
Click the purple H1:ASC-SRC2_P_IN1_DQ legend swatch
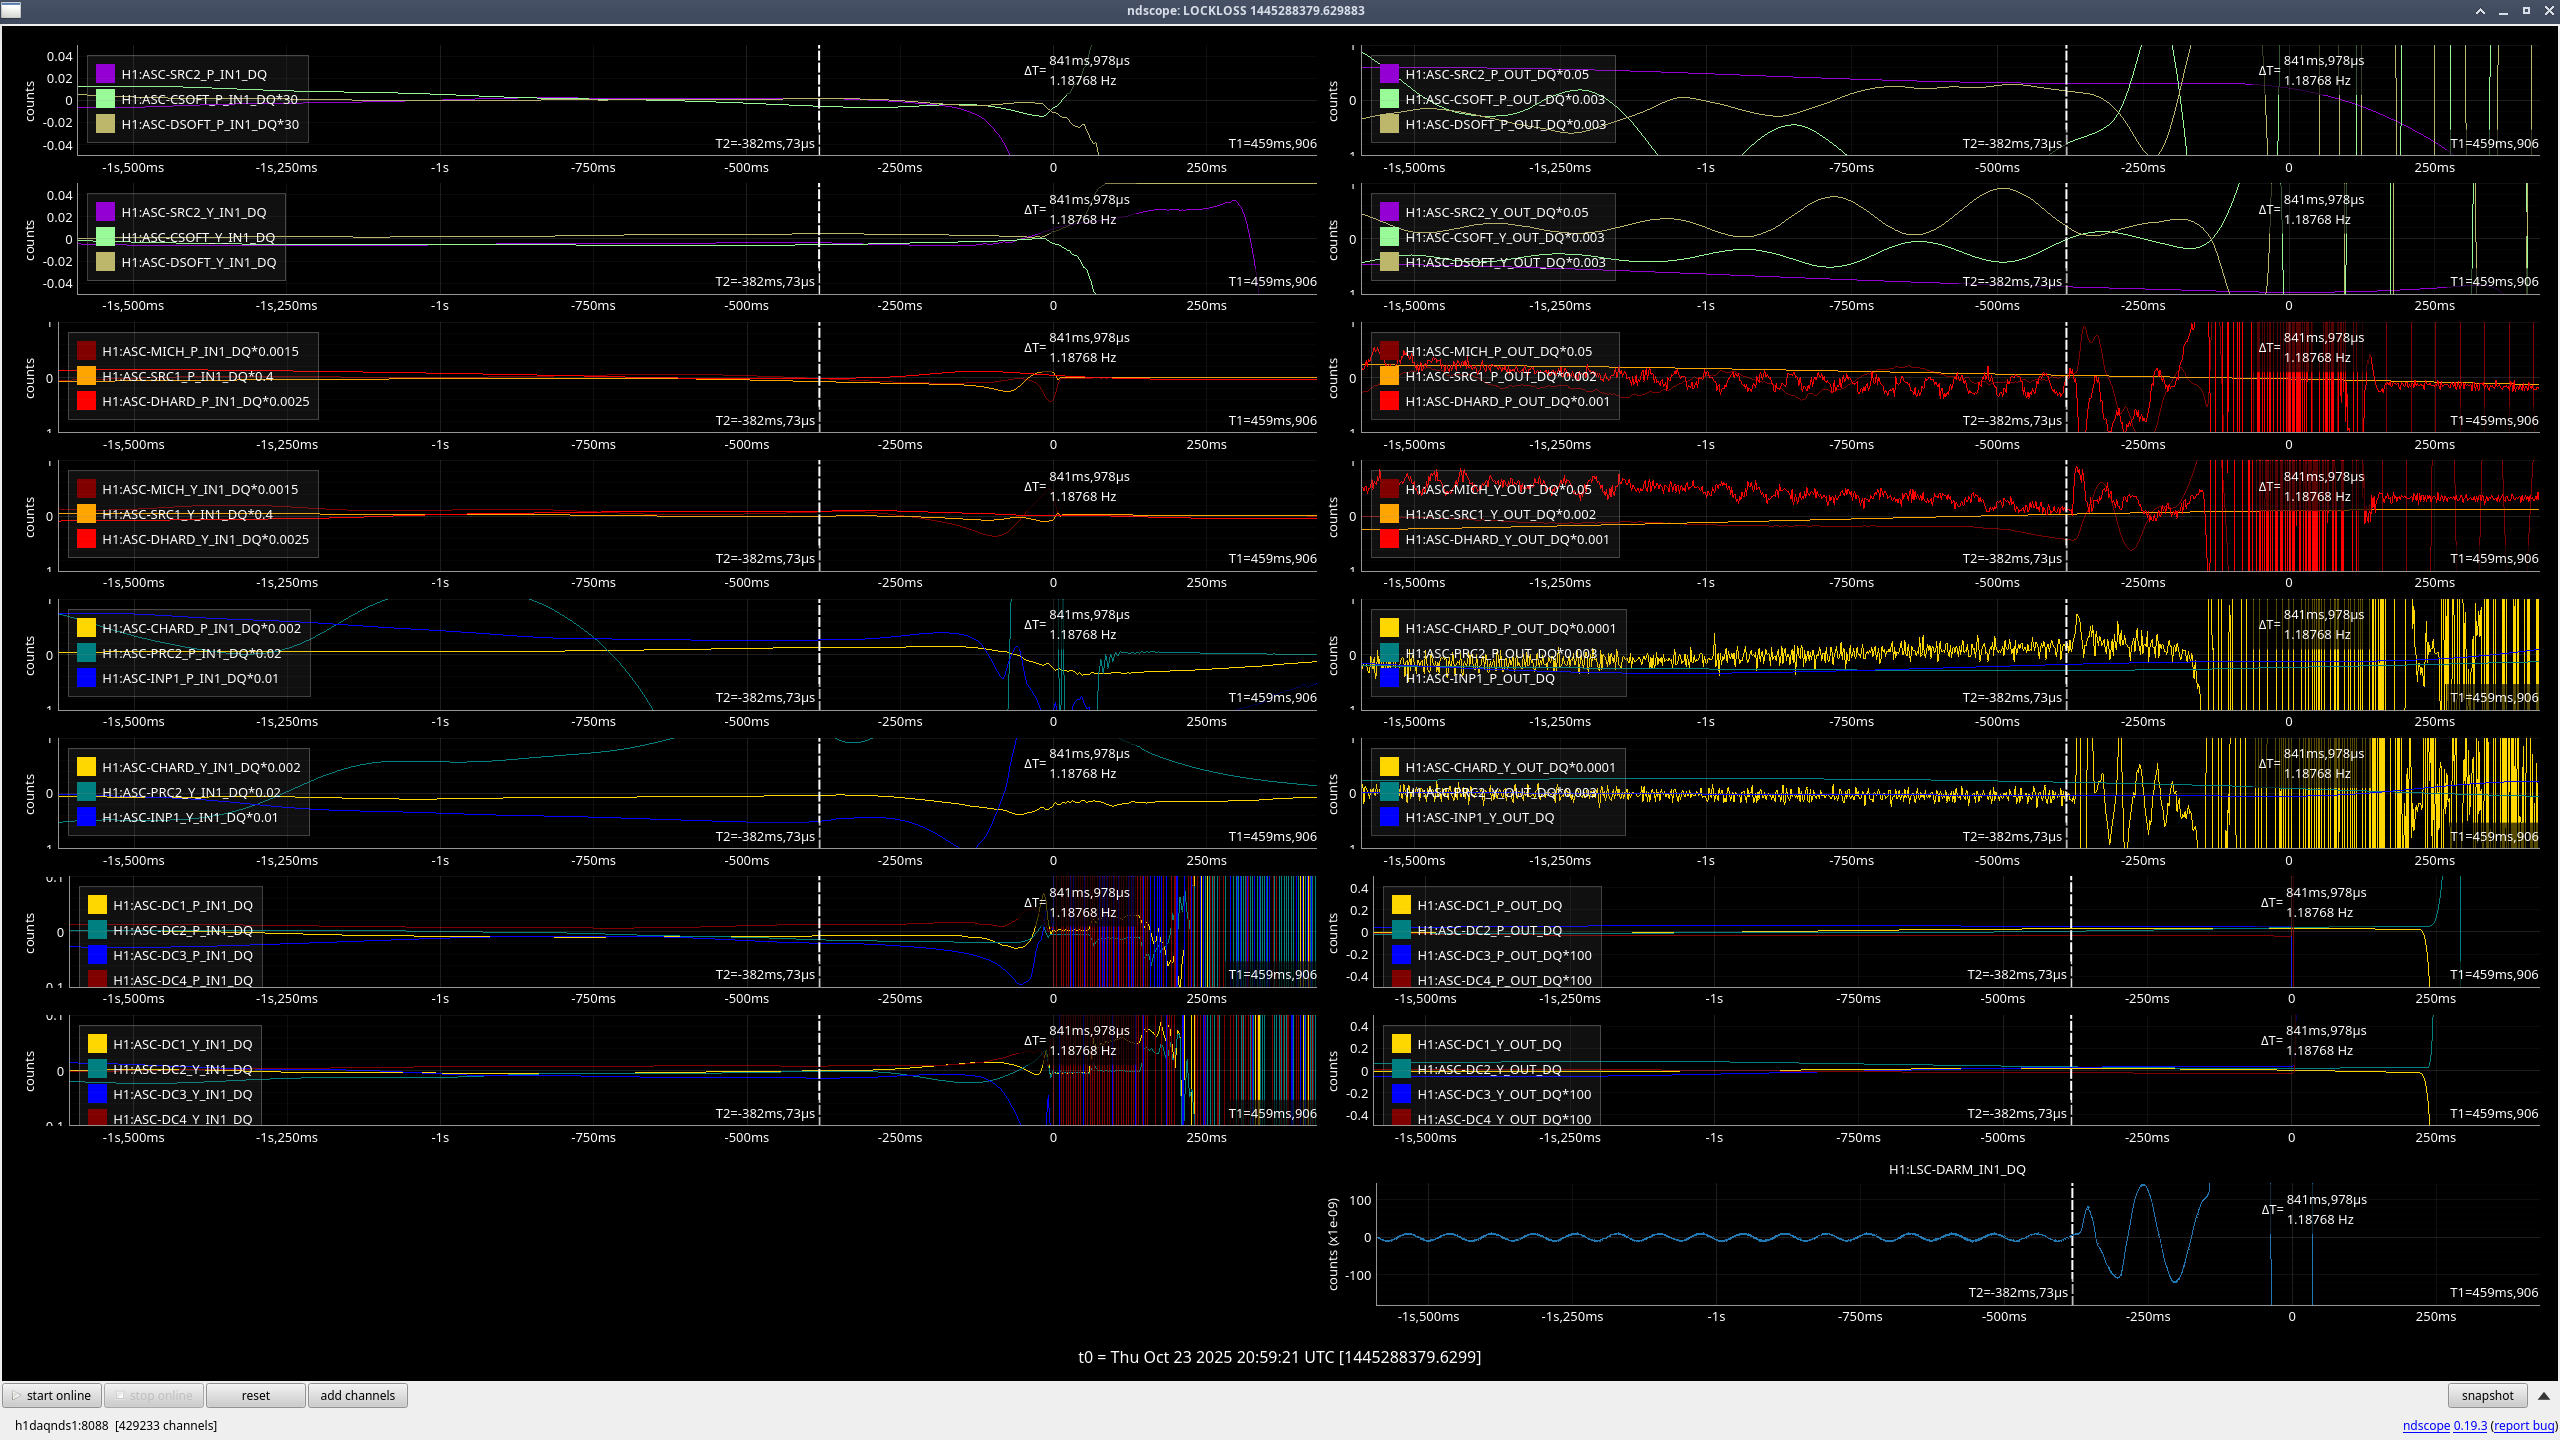click(x=105, y=74)
